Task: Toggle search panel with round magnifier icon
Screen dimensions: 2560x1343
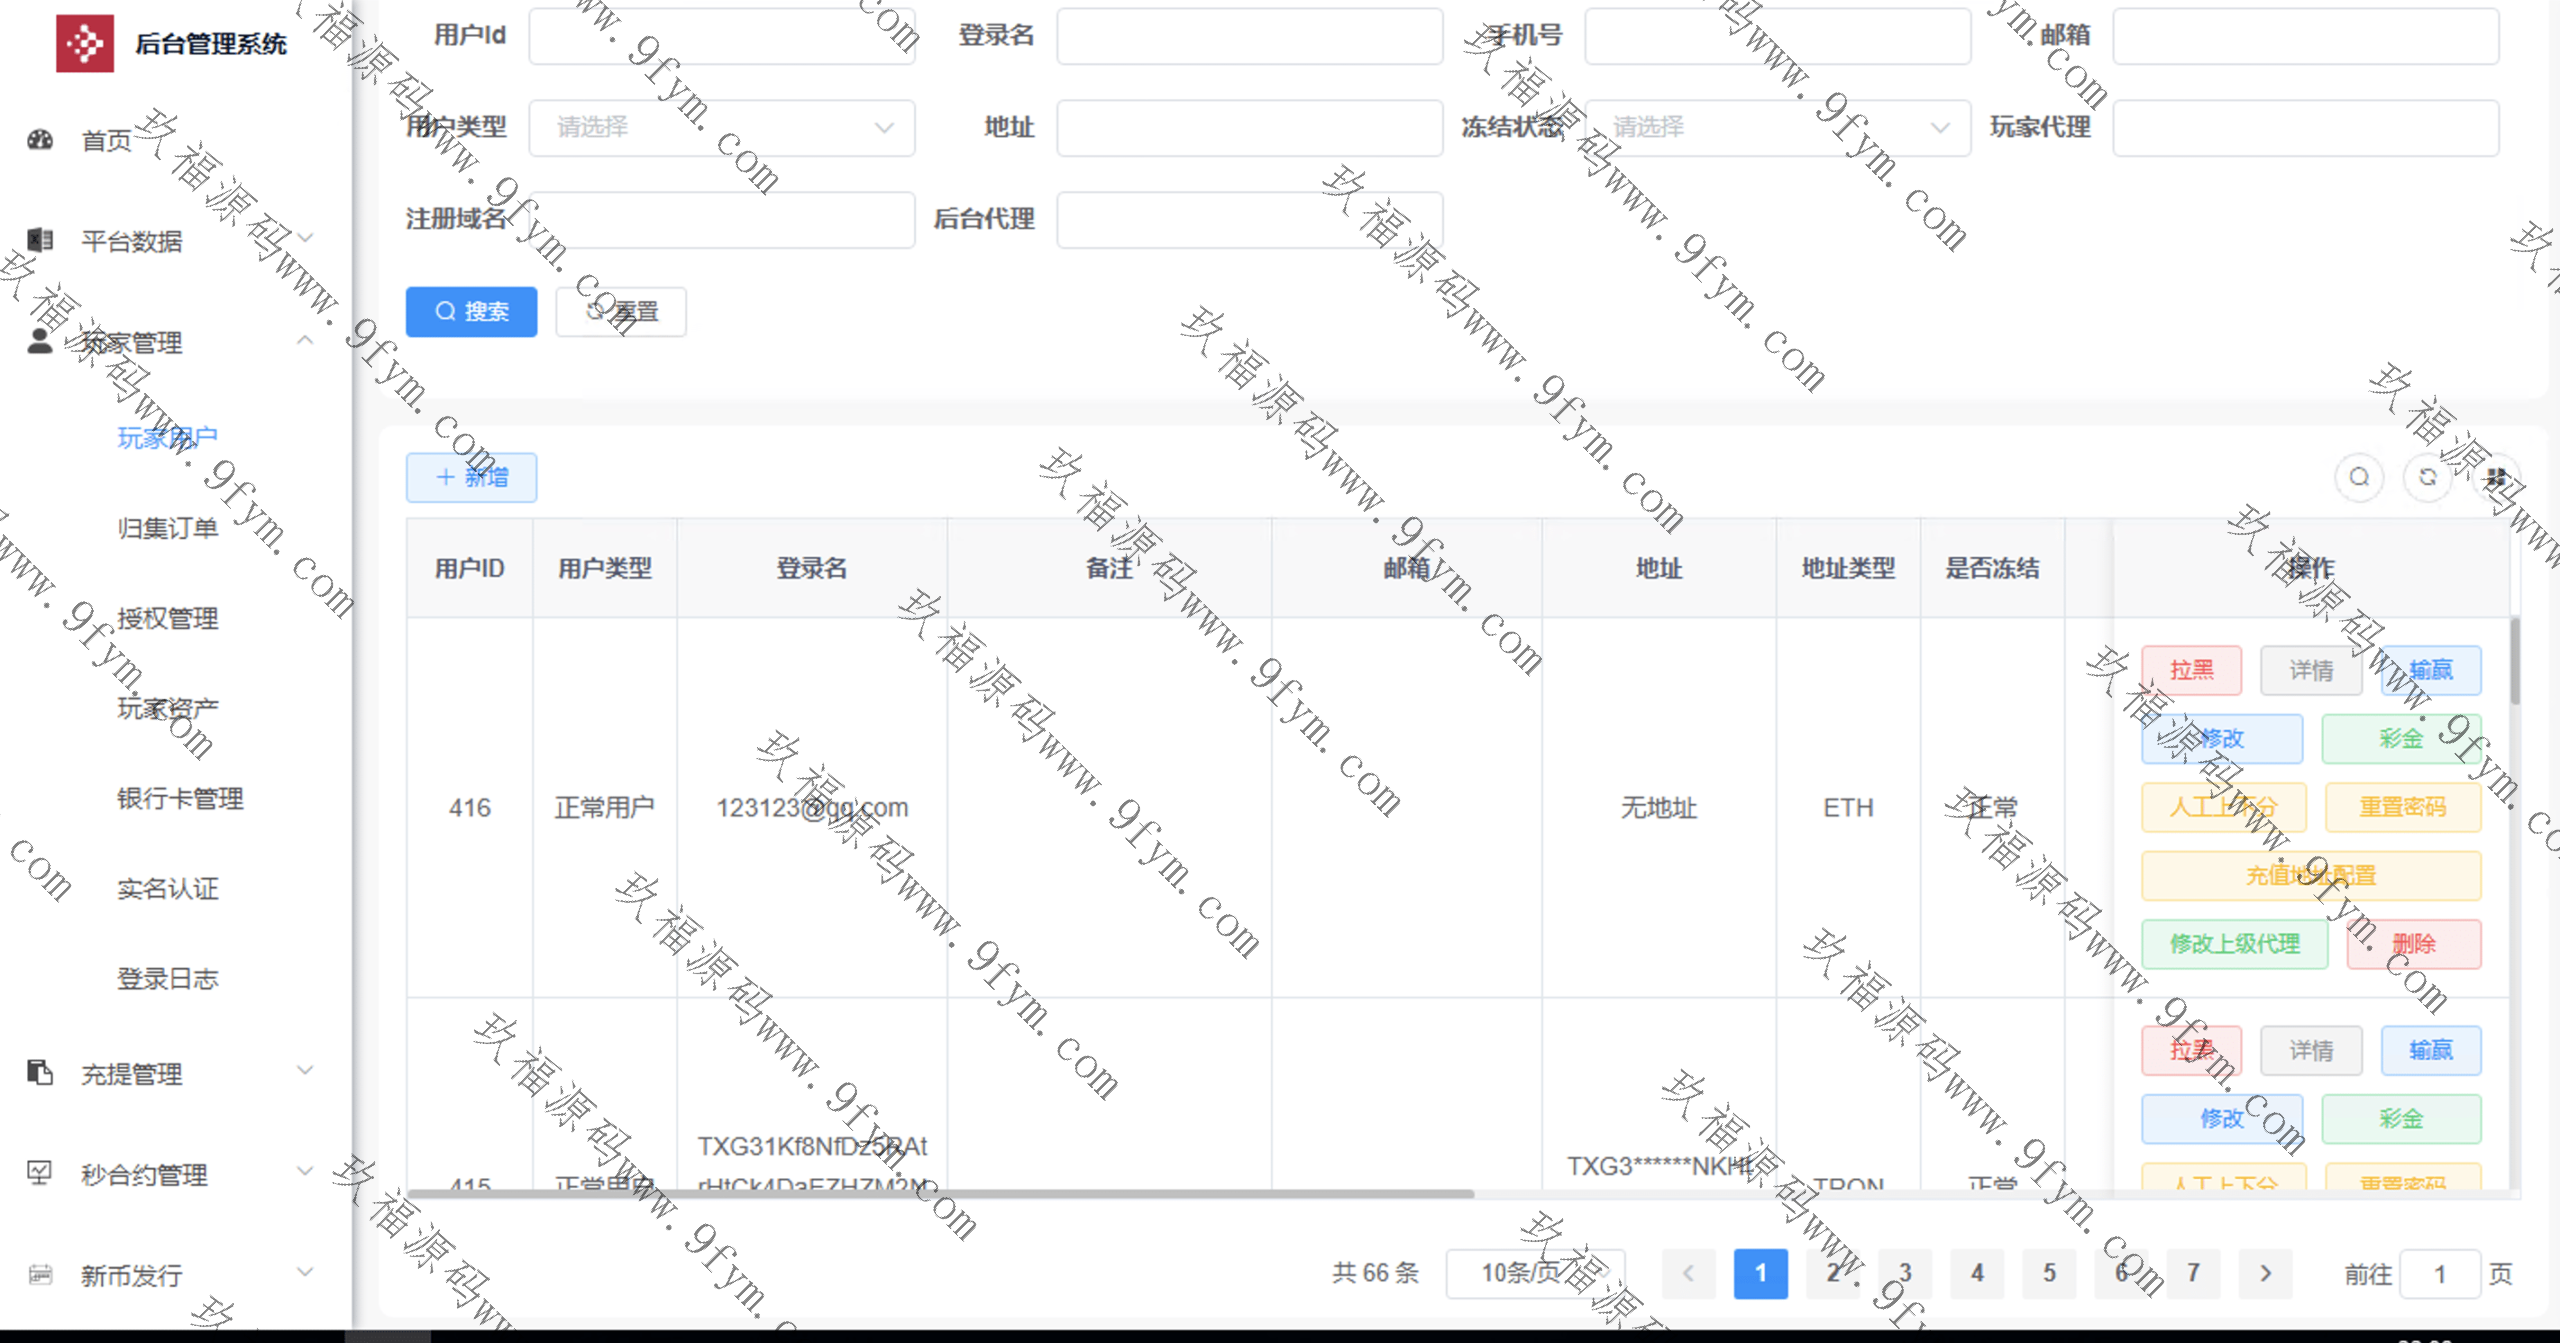Action: click(2359, 477)
